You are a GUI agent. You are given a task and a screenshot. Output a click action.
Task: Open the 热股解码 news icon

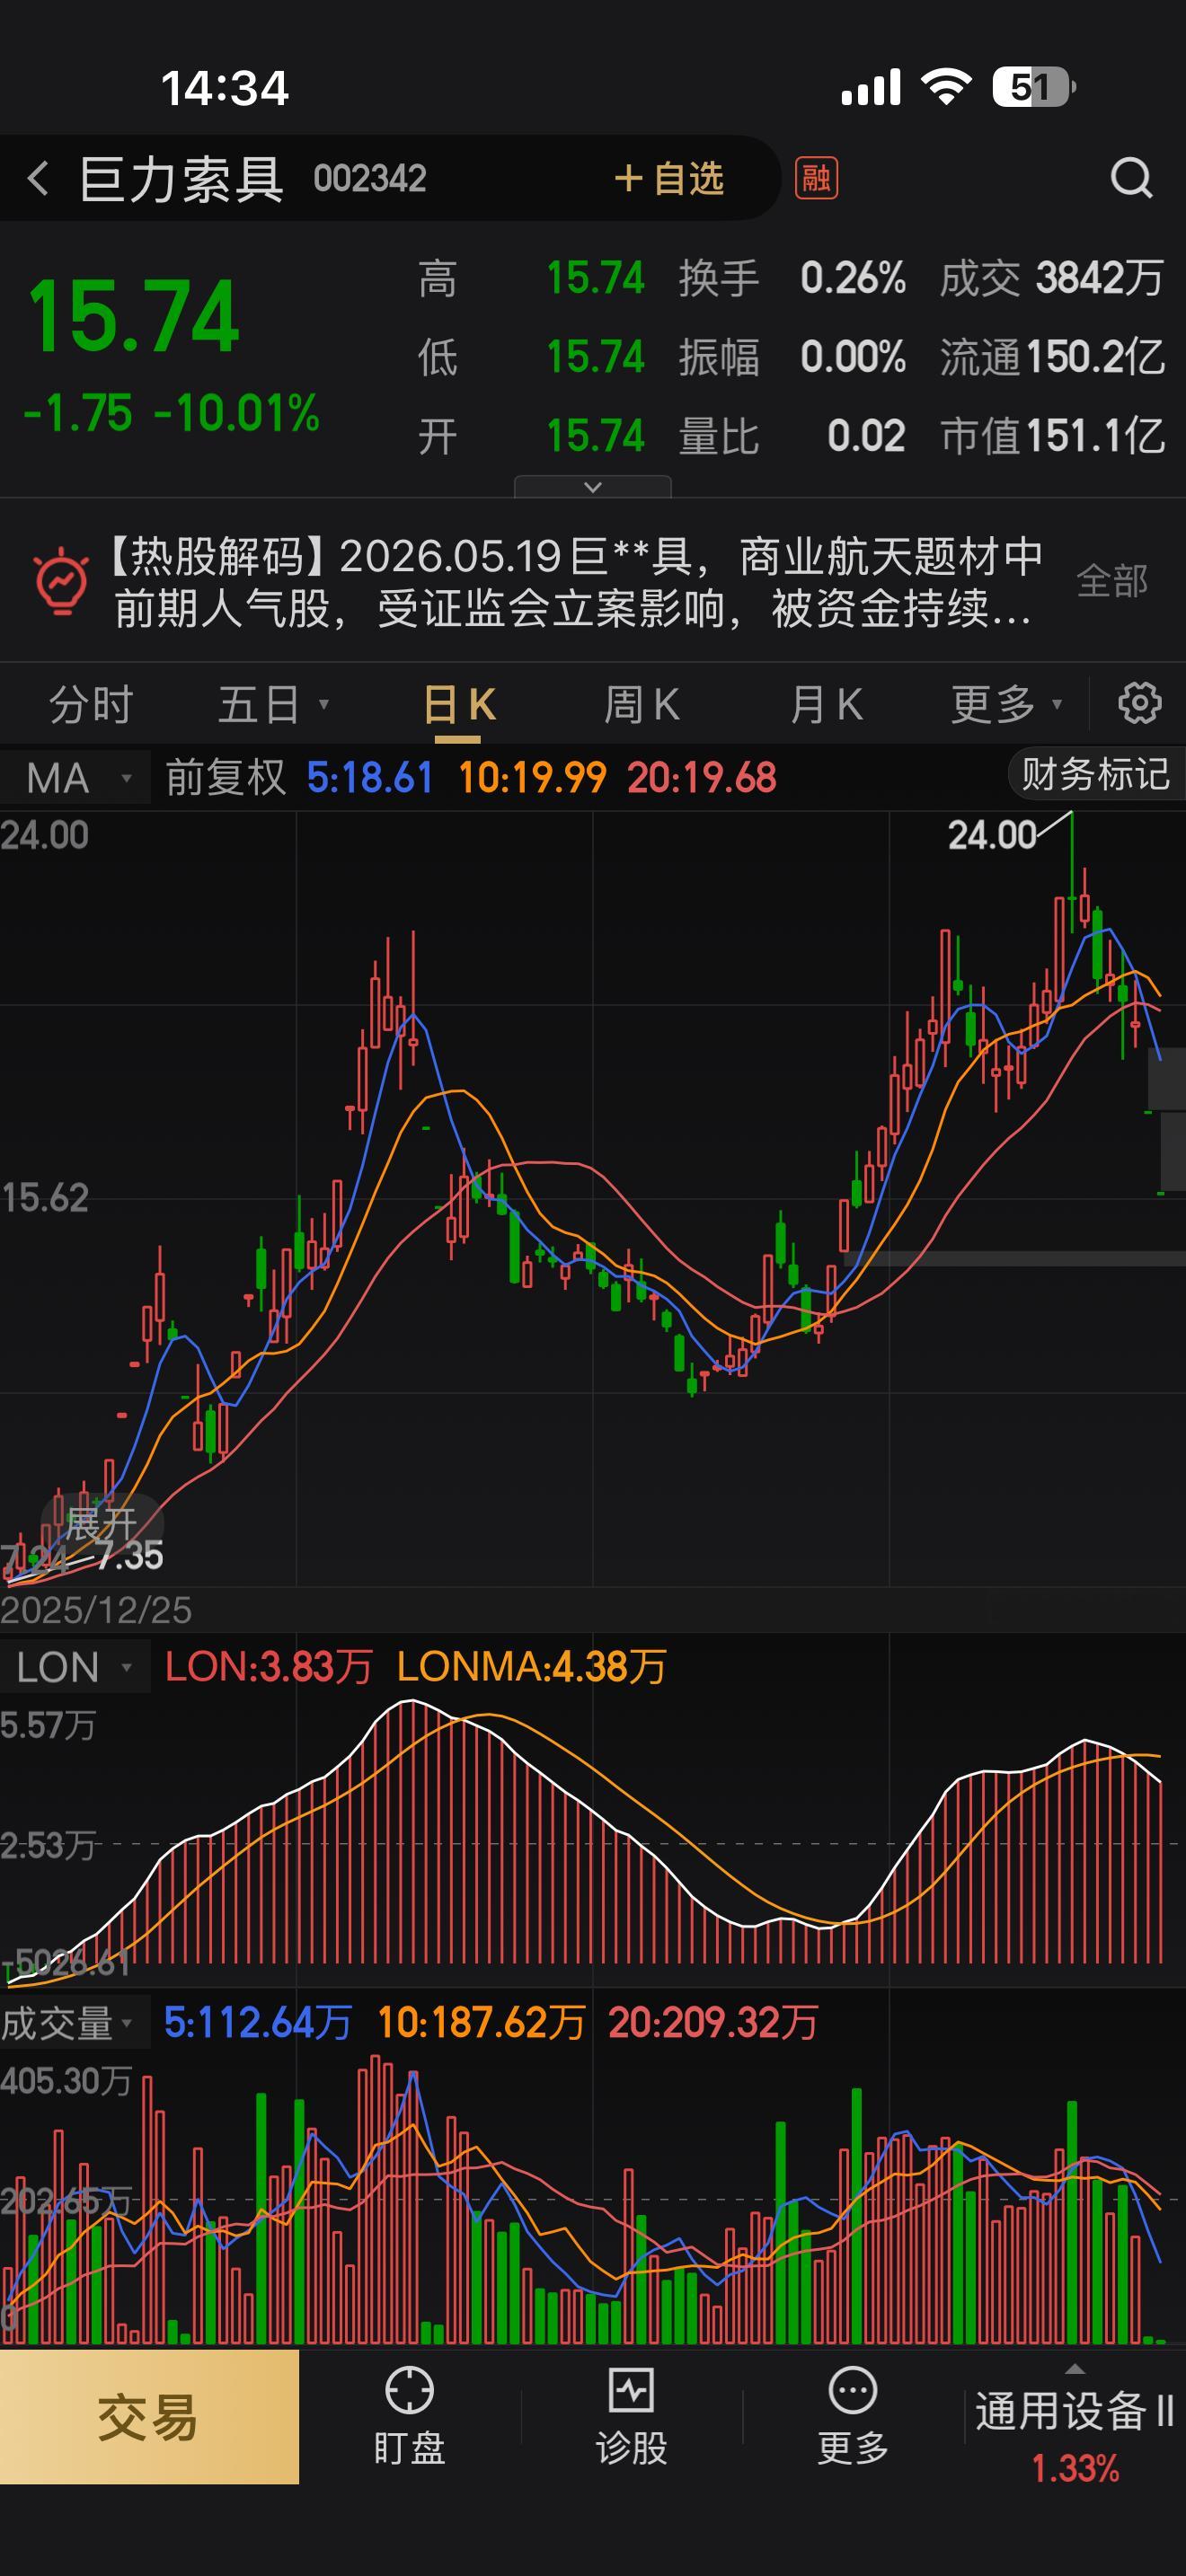[x=62, y=580]
